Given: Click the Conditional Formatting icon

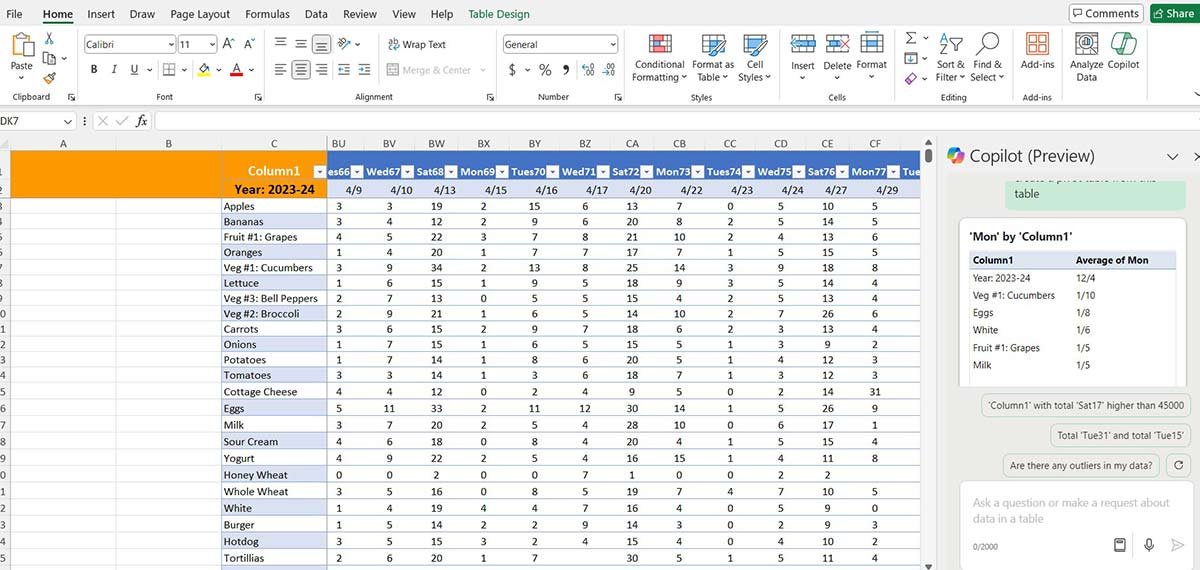Looking at the screenshot, I should click(x=659, y=45).
